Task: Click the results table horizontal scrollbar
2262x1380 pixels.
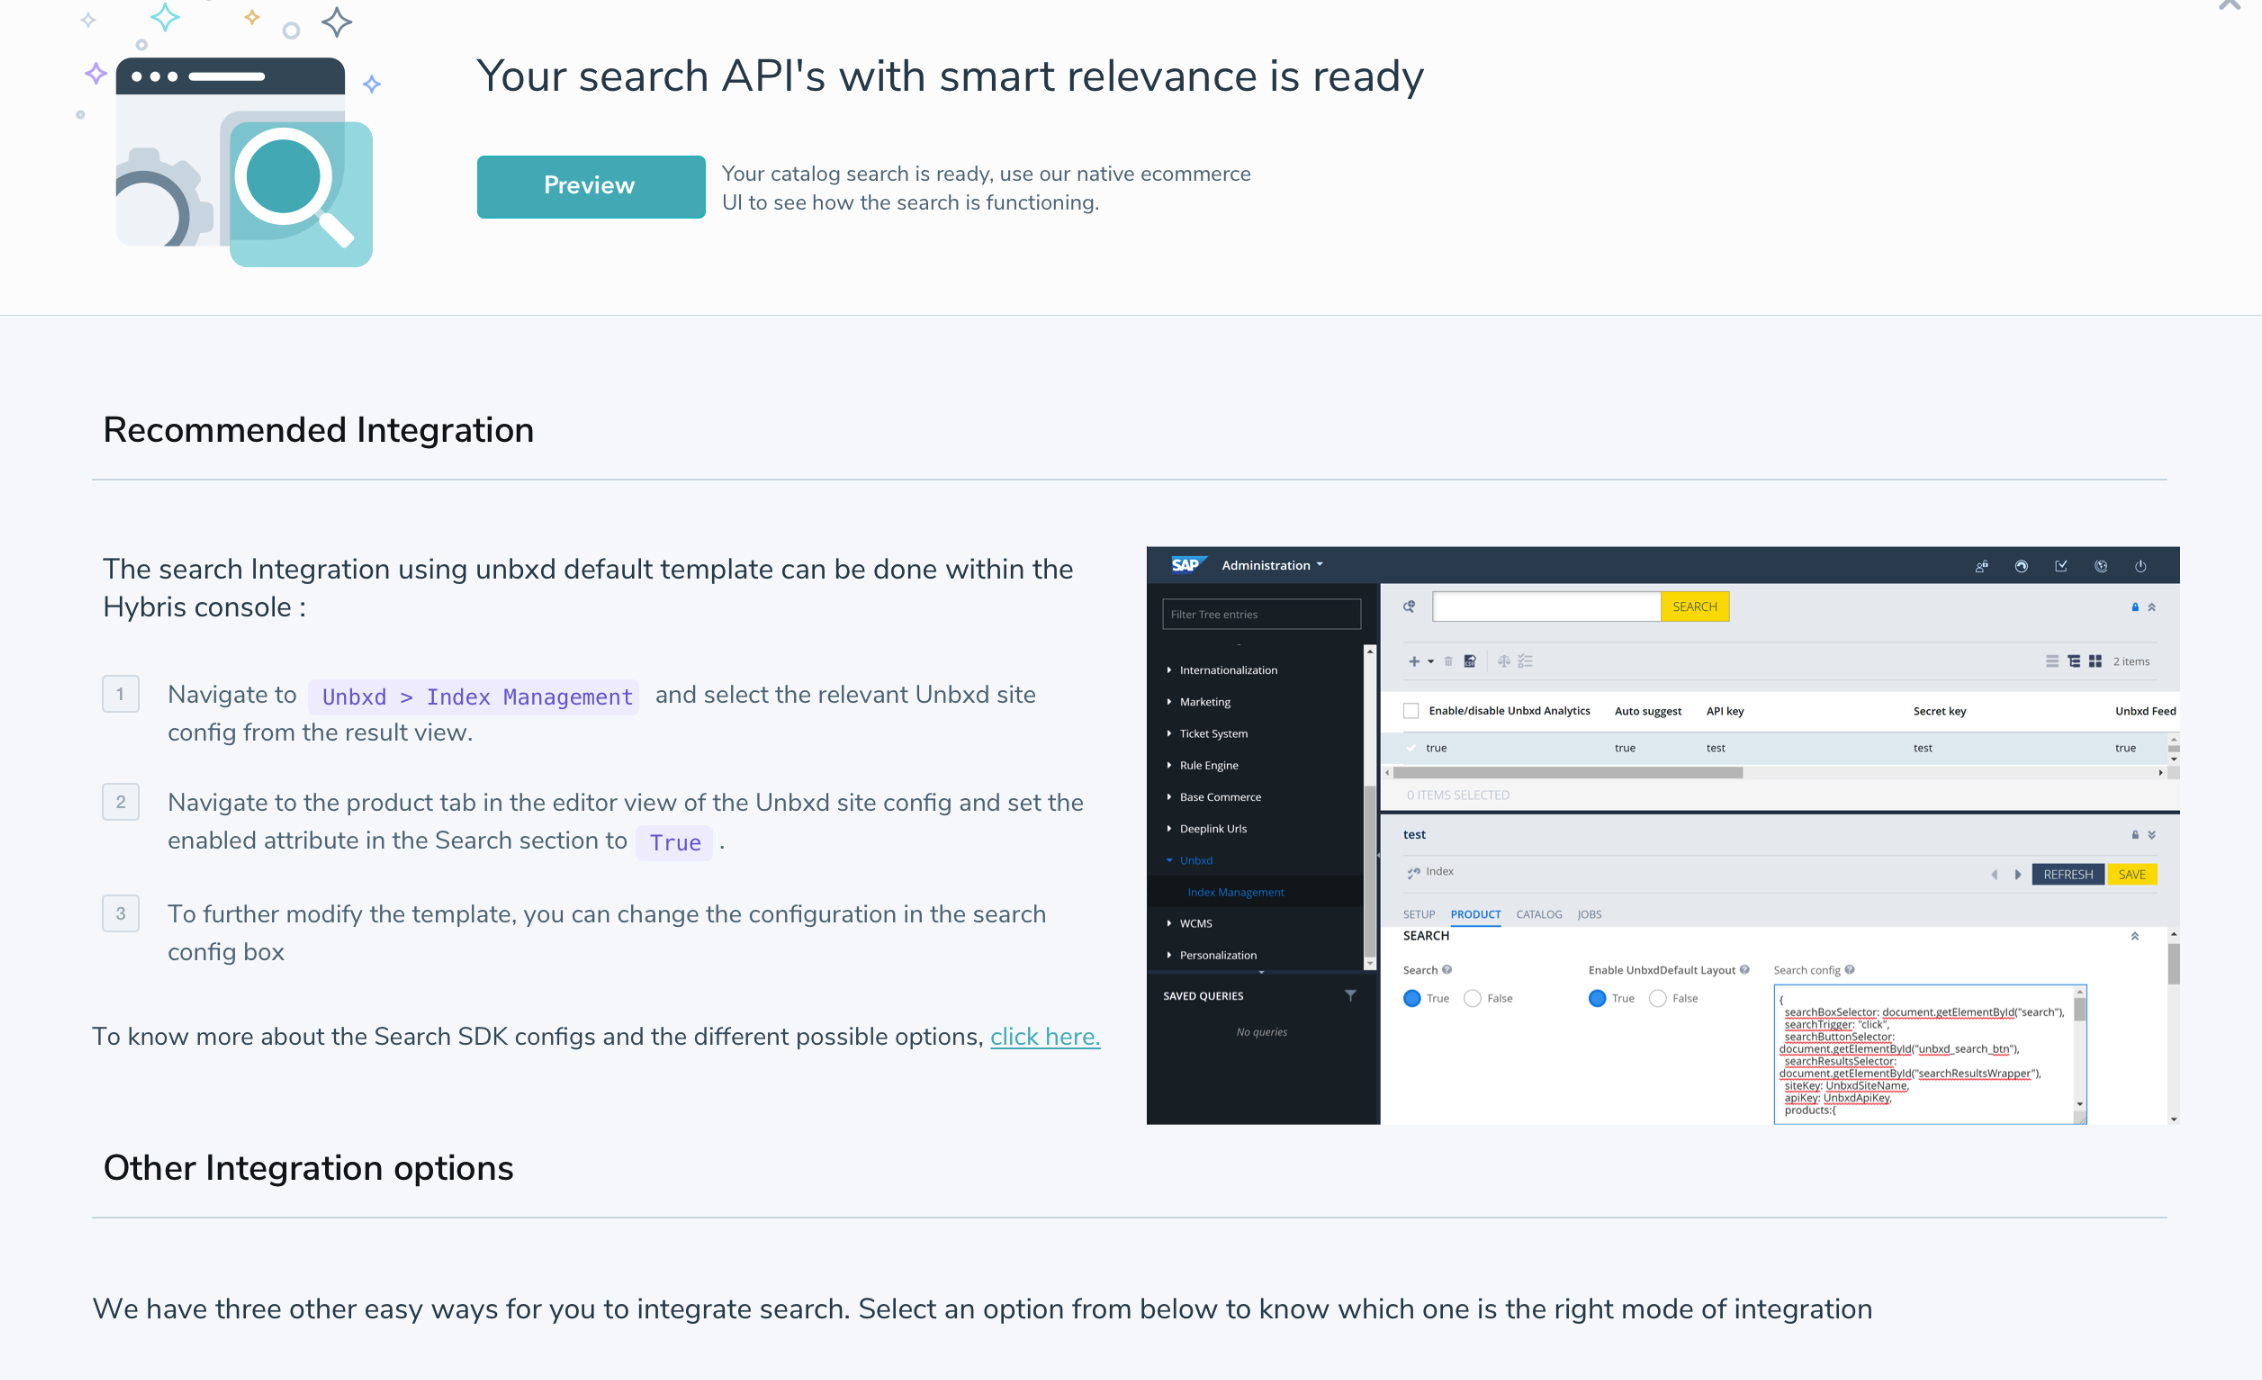Action: pyautogui.click(x=1568, y=773)
